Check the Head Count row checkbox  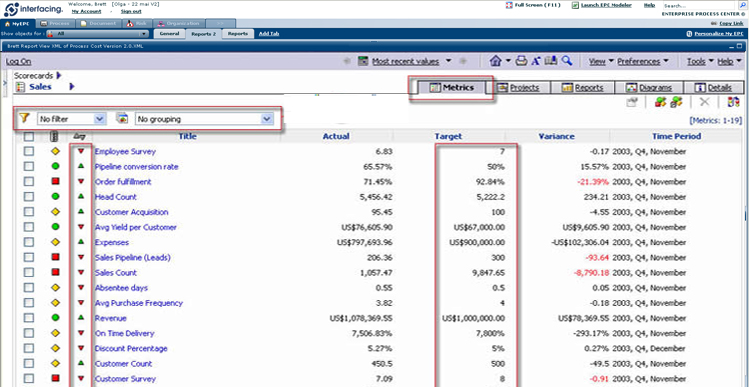coord(29,197)
